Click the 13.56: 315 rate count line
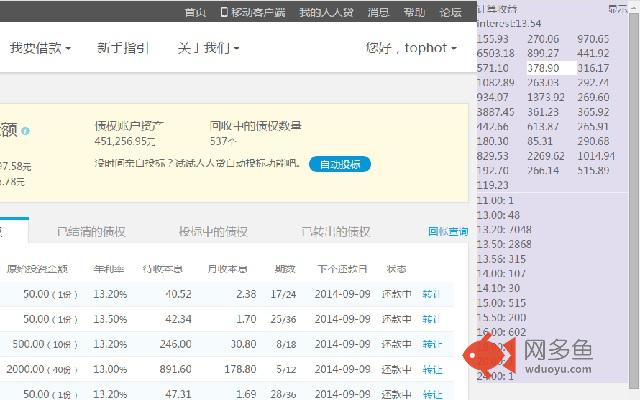The width and height of the screenshot is (640, 400). click(501, 259)
